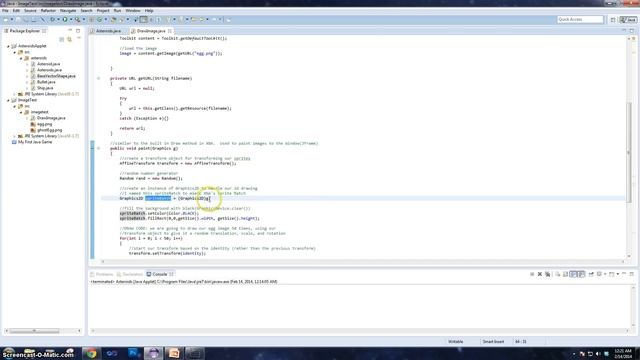Switch to the Asteroids.java editor tab
Screen dimensions: 640x360
pos(109,31)
